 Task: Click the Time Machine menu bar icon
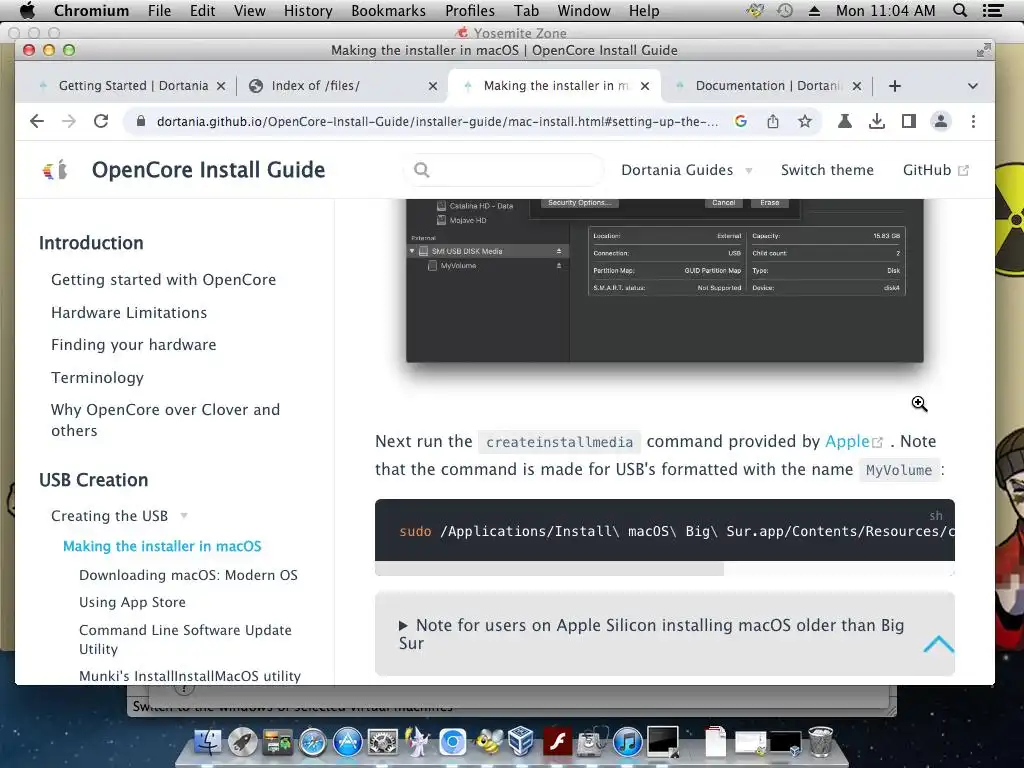785,10
